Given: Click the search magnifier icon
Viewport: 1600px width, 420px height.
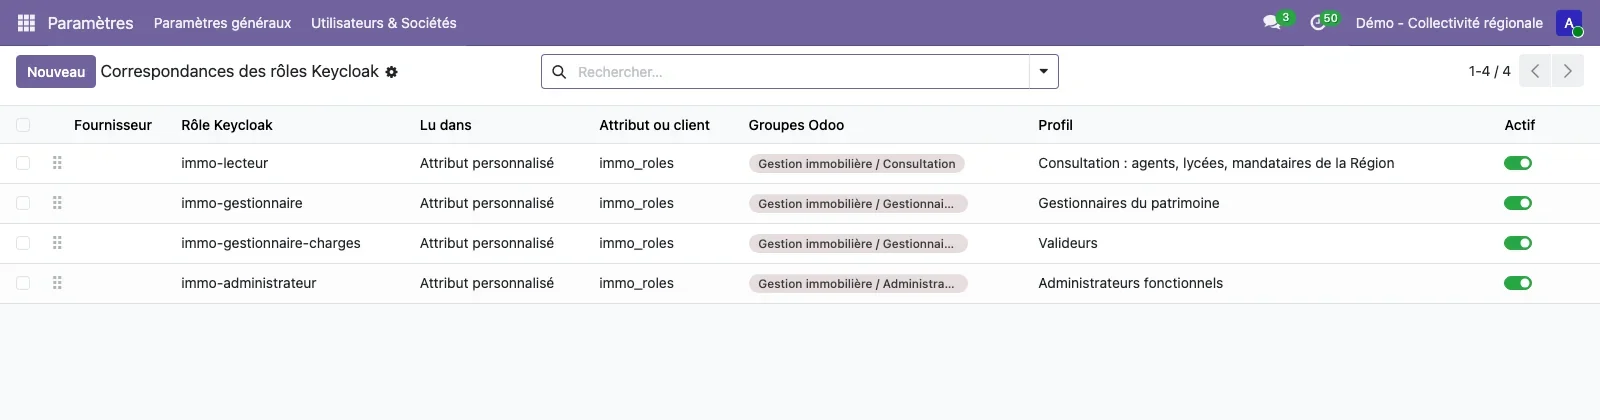Looking at the screenshot, I should (559, 72).
